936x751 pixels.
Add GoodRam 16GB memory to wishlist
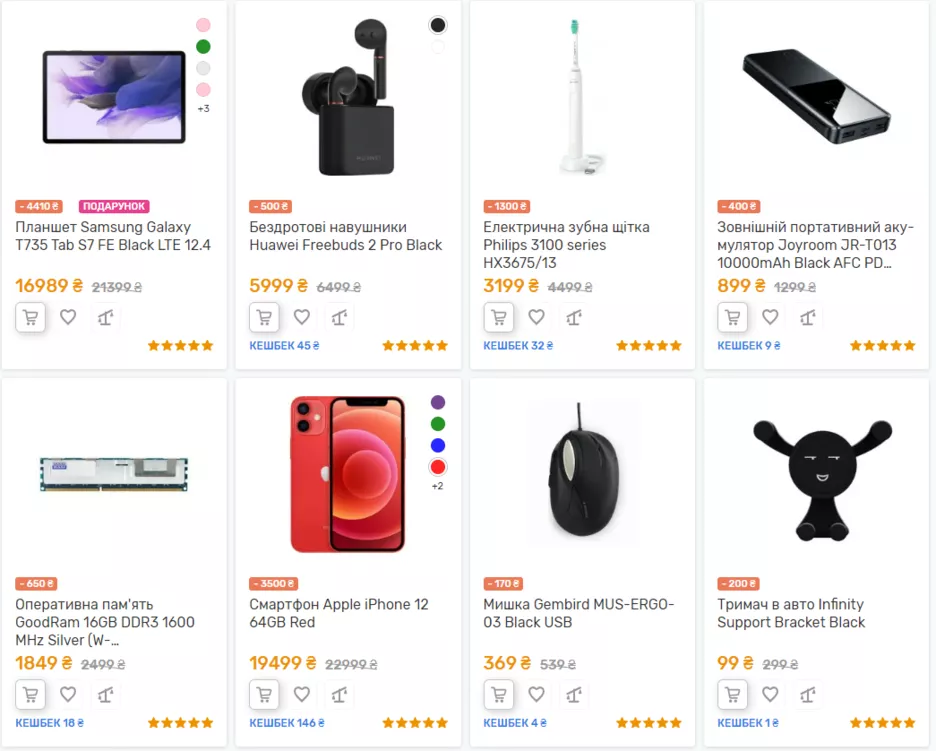(68, 694)
